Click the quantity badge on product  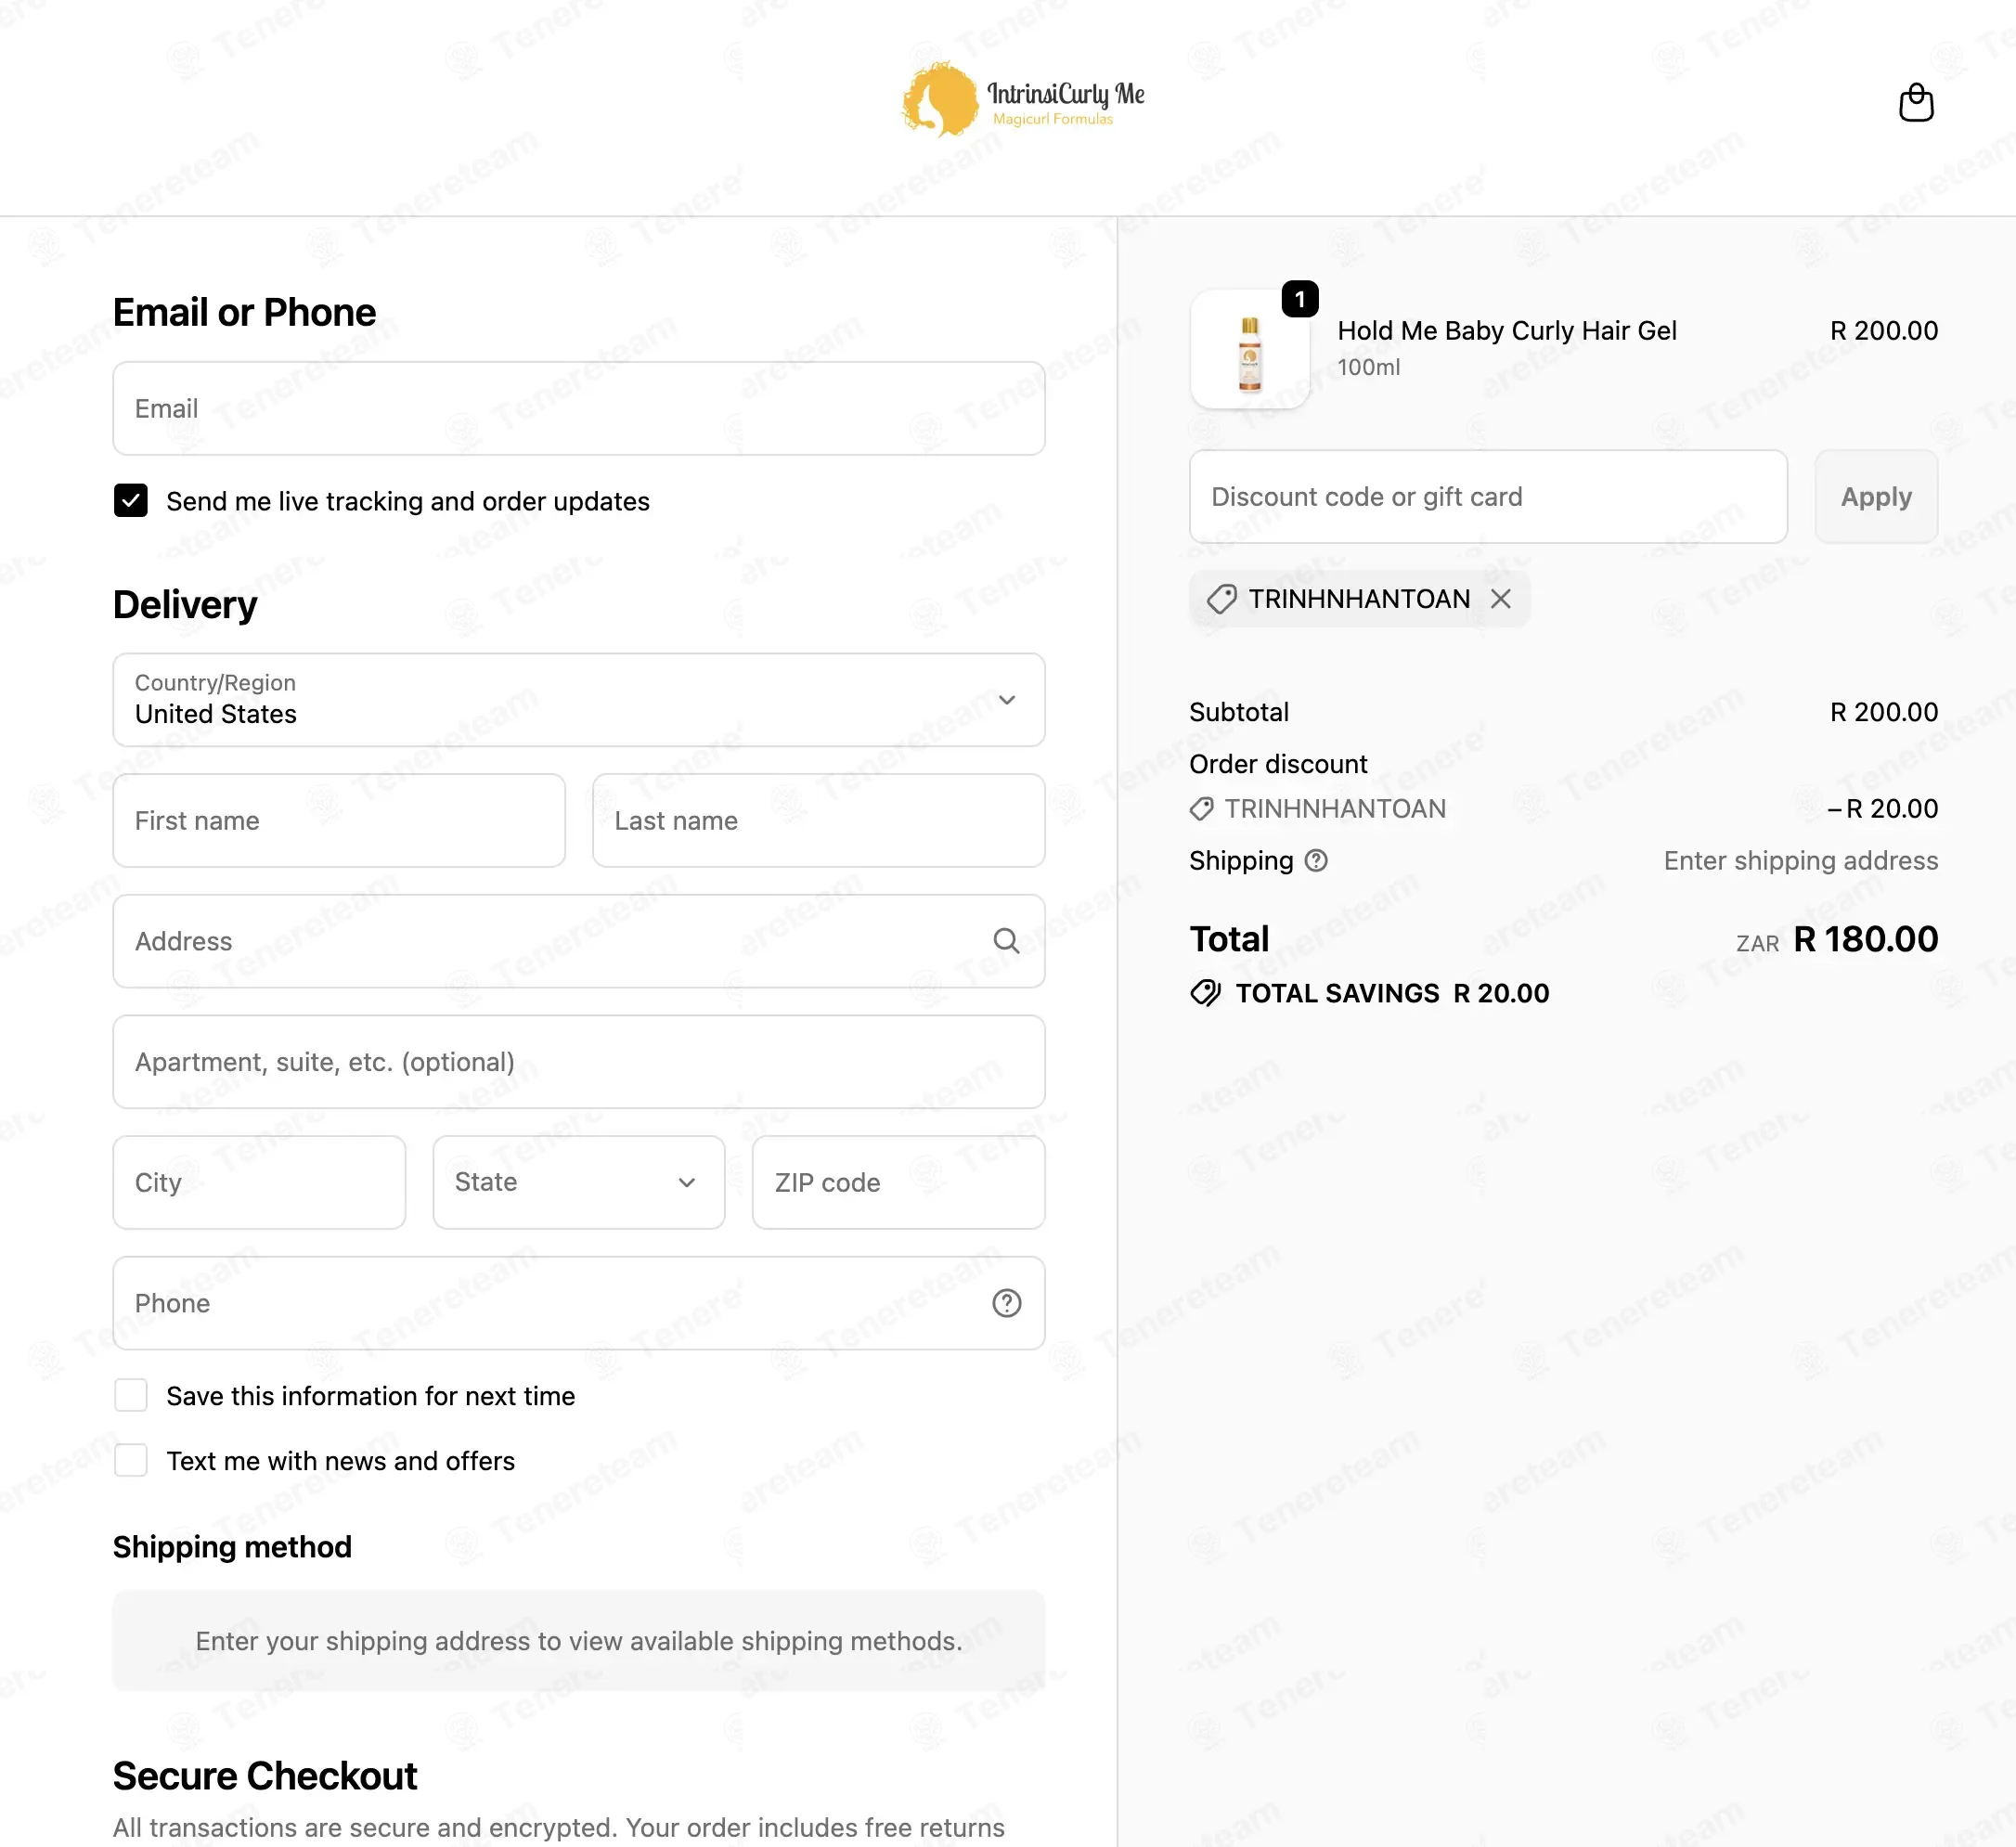coord(1299,298)
